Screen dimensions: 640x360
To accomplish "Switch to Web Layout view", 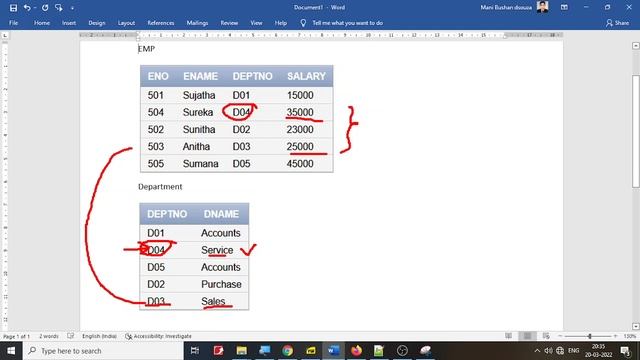I will tap(546, 336).
